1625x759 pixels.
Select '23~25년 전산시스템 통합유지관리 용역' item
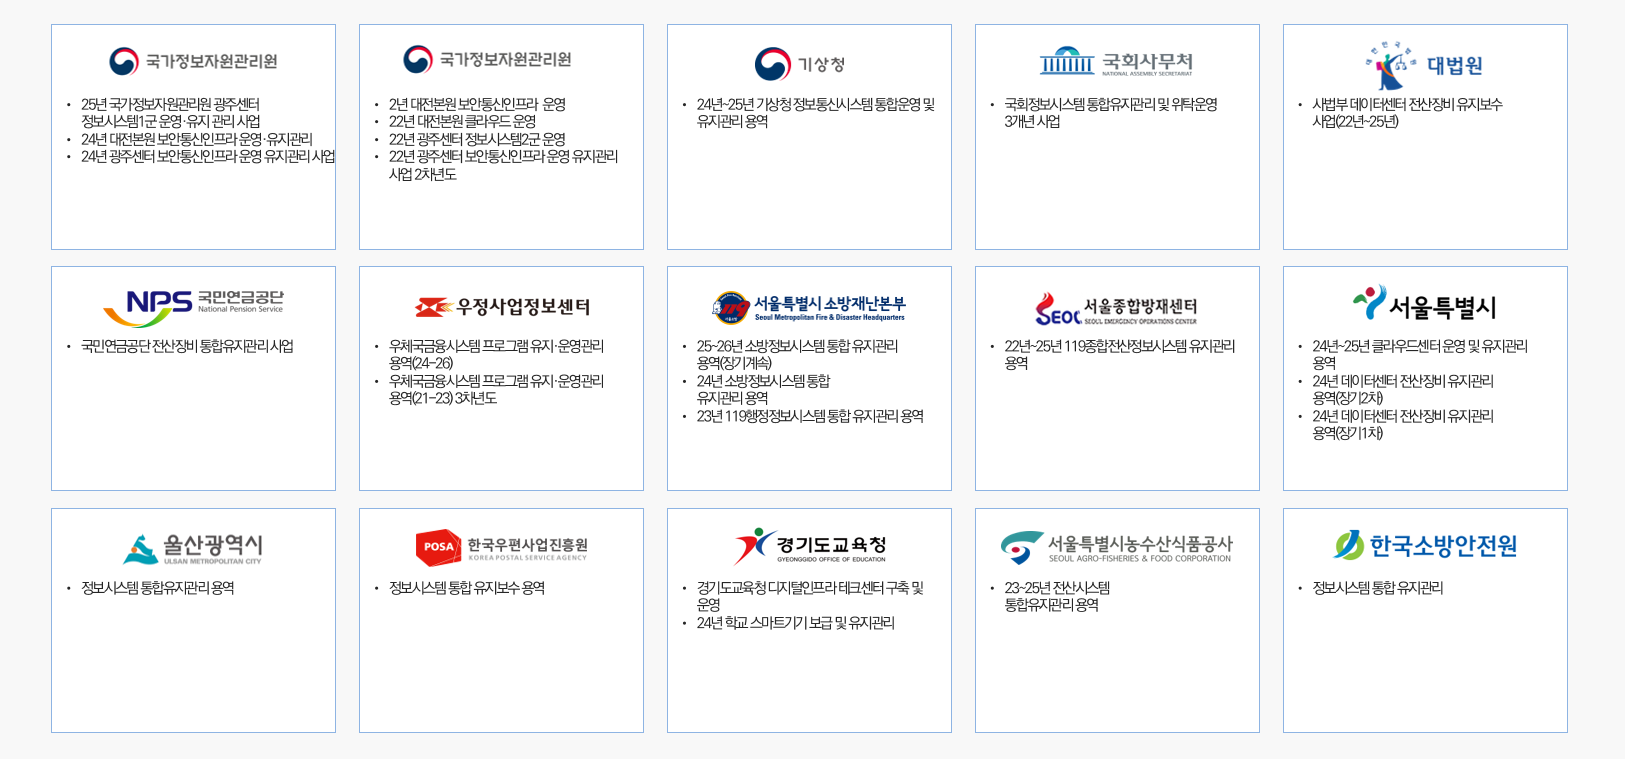(1057, 597)
